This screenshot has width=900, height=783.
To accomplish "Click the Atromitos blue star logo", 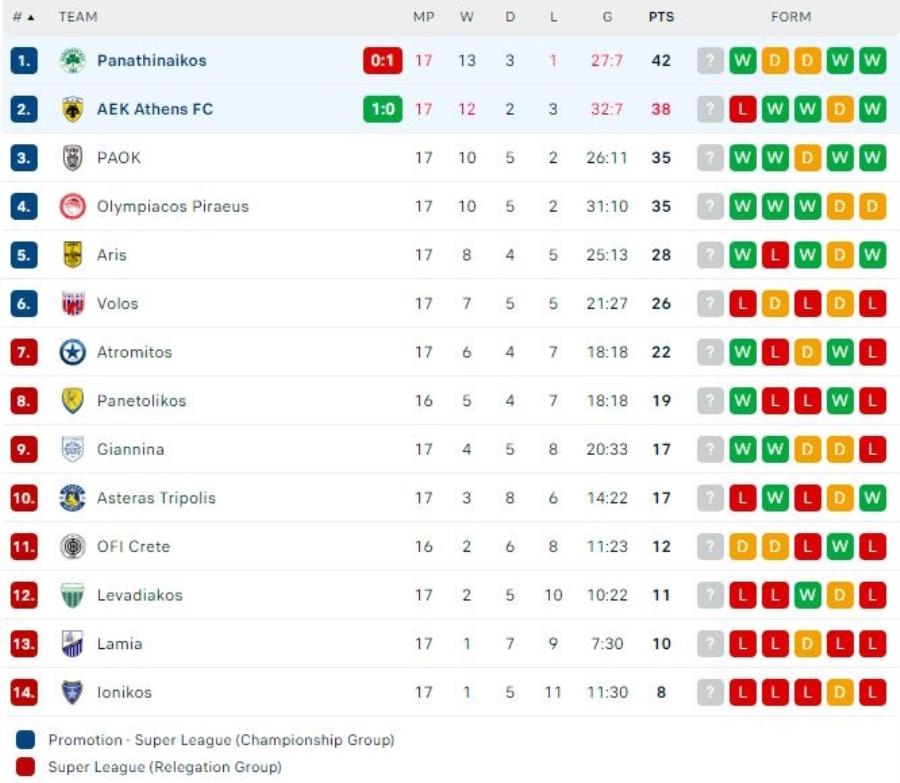I will click(x=72, y=352).
